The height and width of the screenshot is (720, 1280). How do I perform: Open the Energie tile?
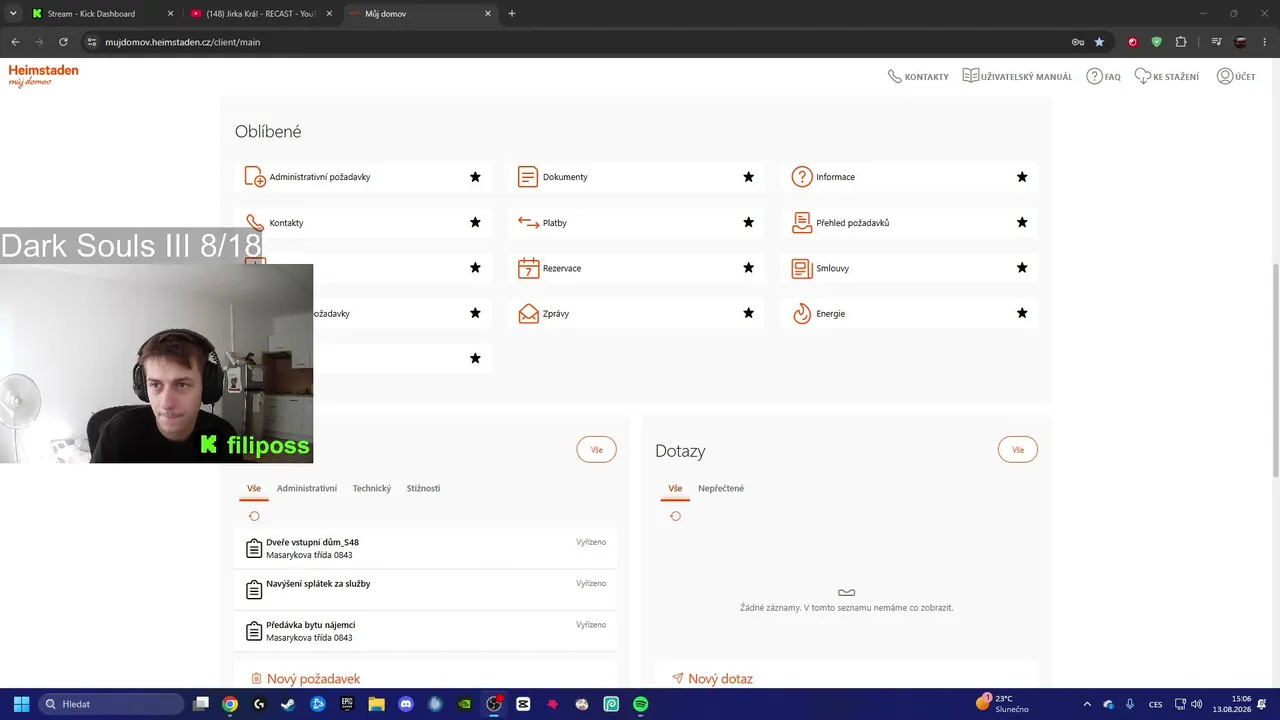910,314
